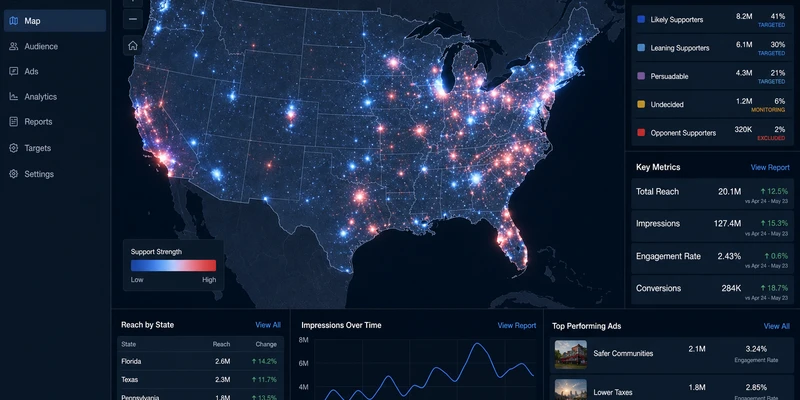Open View Report link in Key Metrics
Image resolution: width=800 pixels, height=400 pixels.
pos(770,167)
